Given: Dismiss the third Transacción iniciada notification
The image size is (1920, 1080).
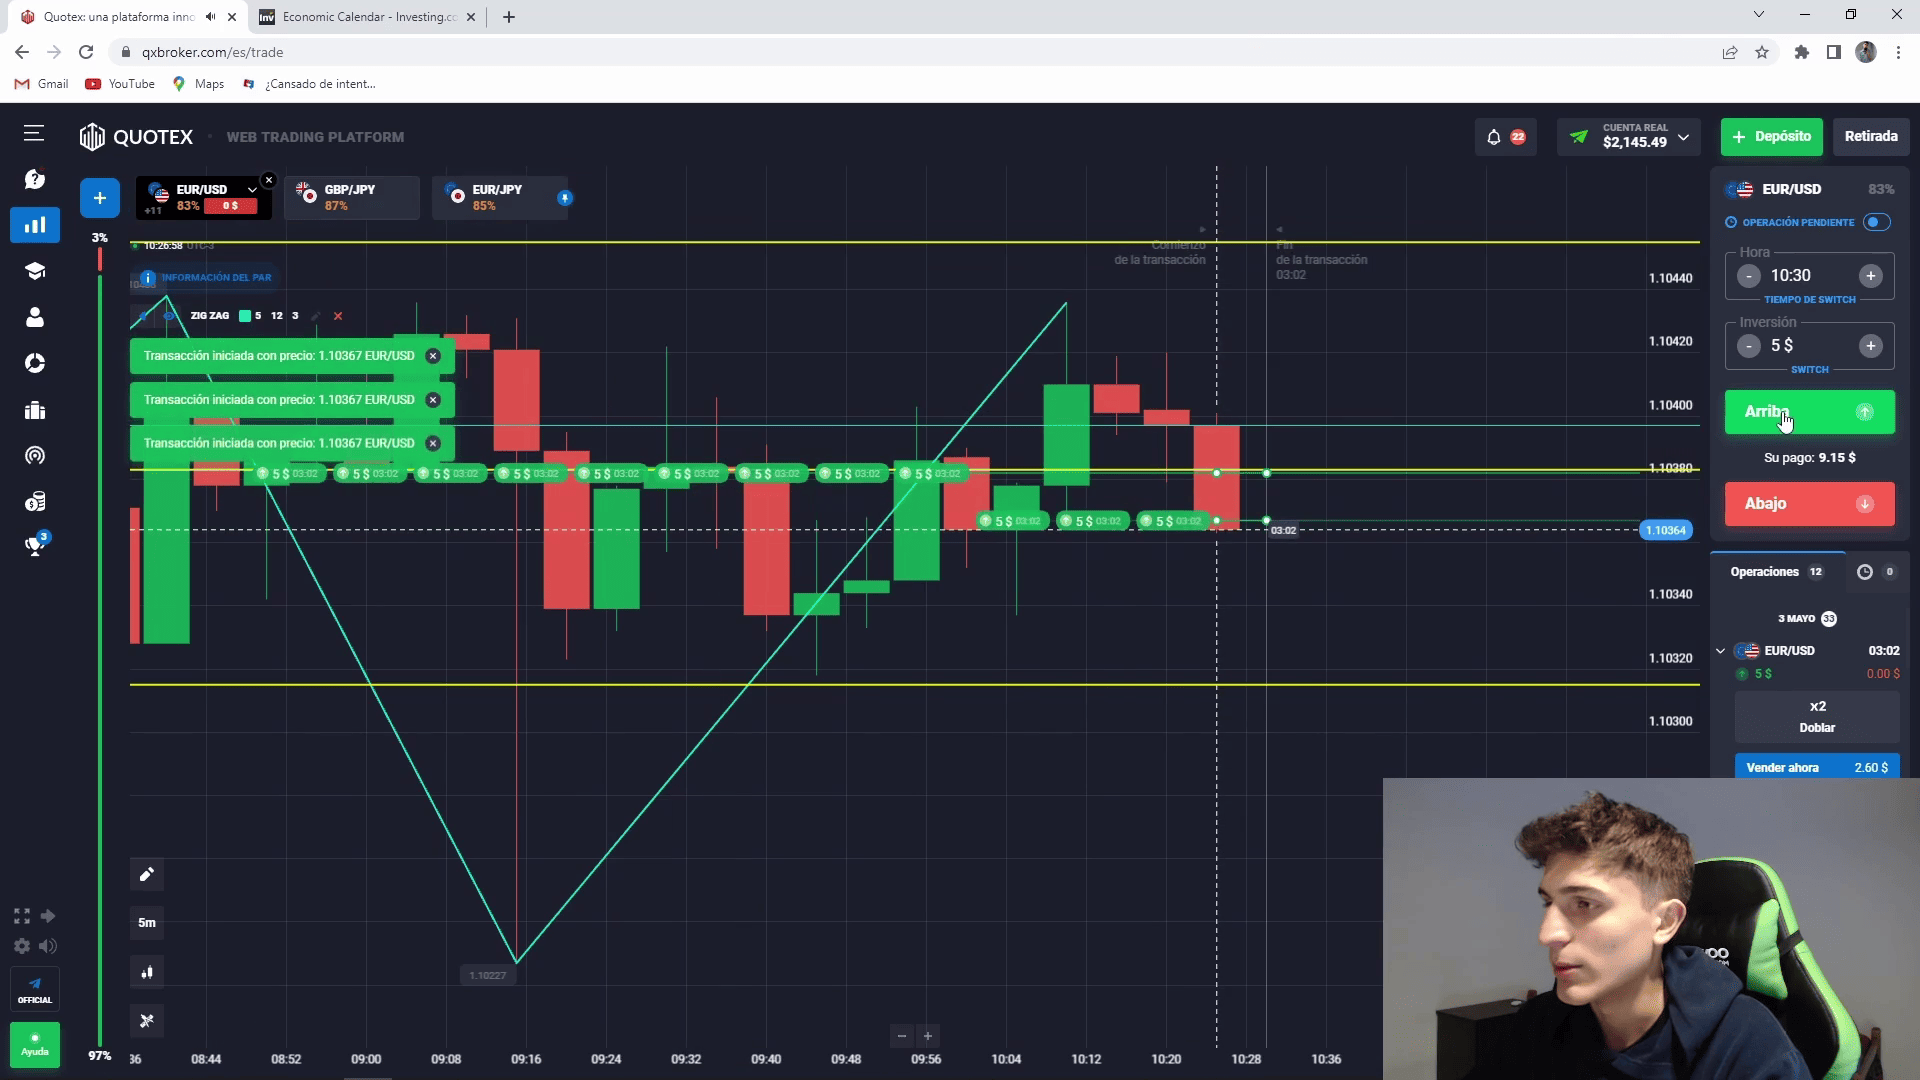Looking at the screenshot, I should tap(433, 443).
